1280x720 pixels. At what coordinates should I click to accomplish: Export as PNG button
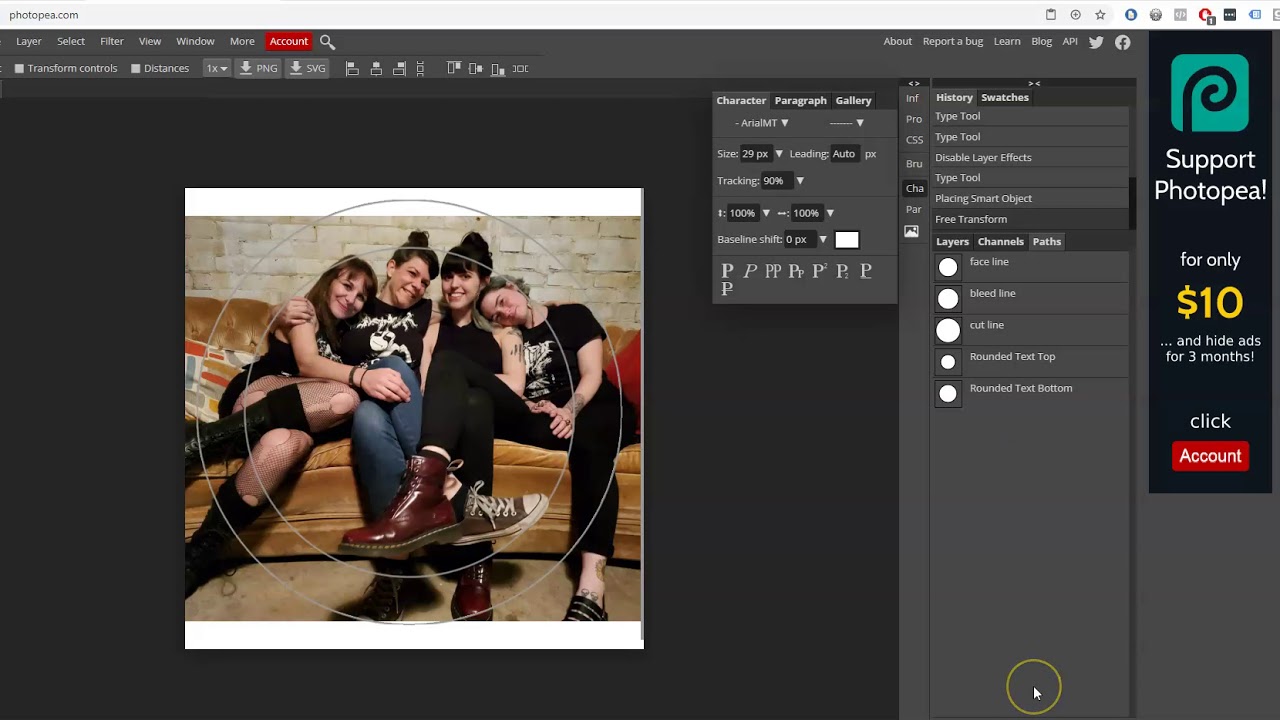(x=258, y=68)
